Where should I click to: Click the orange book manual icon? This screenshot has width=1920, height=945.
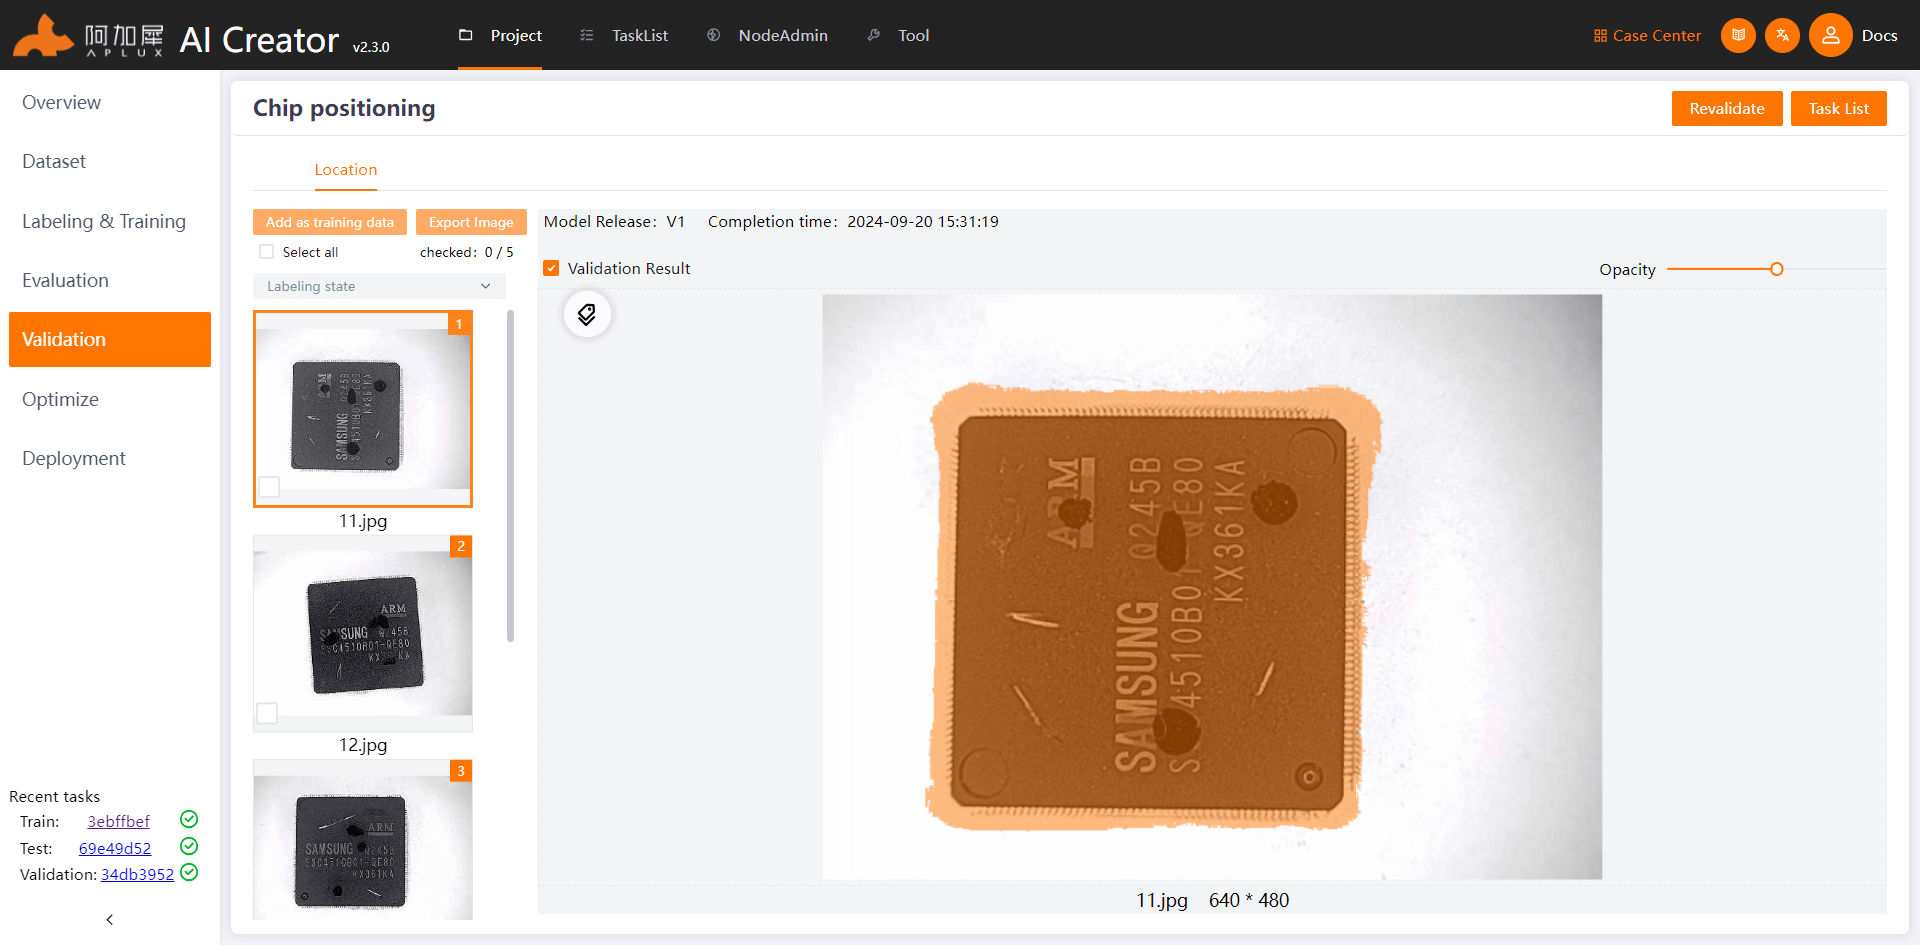(1738, 35)
